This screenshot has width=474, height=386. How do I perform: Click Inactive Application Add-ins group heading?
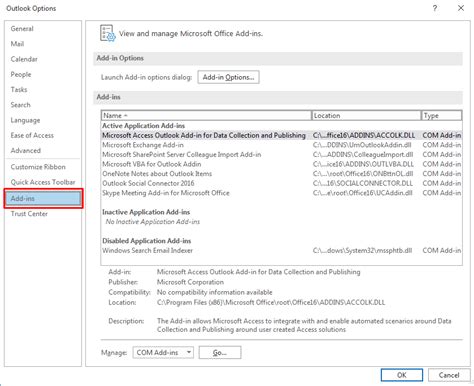(146, 212)
